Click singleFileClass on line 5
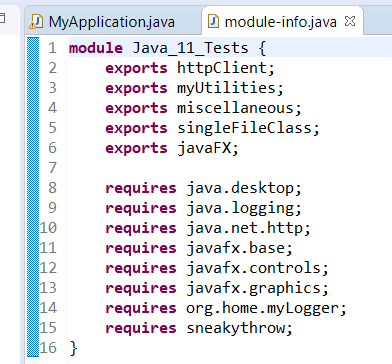Screen dimensions: 392x364 tap(244, 128)
